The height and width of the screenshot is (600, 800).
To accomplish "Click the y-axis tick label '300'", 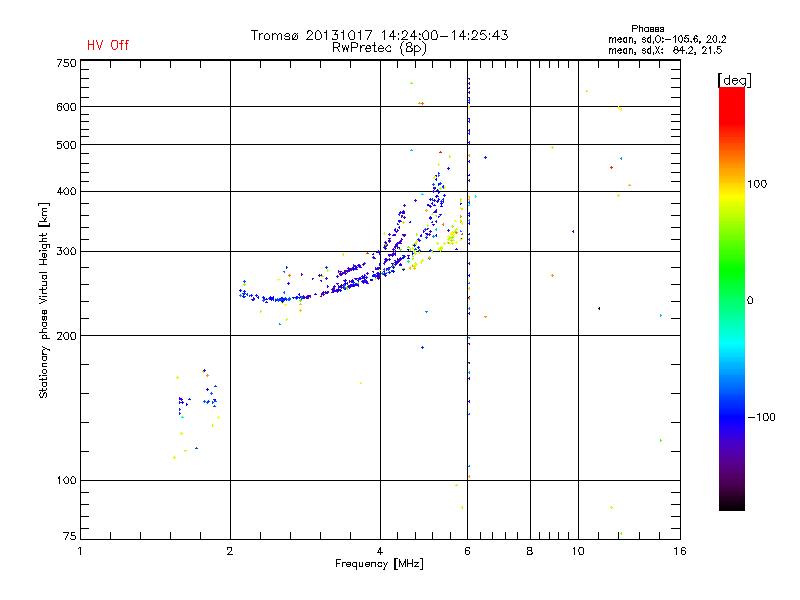I will pos(66,252).
